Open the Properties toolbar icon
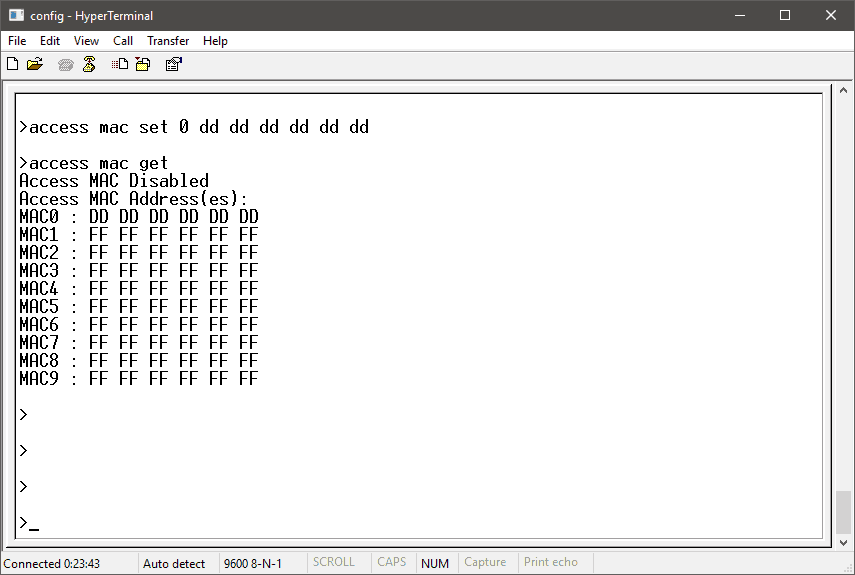The width and height of the screenshot is (855, 575). click(x=173, y=64)
